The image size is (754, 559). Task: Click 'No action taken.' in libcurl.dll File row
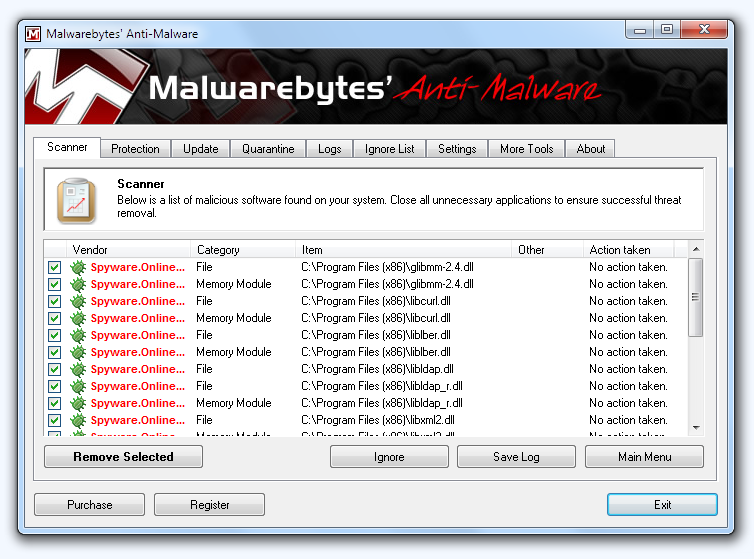[x=628, y=301]
